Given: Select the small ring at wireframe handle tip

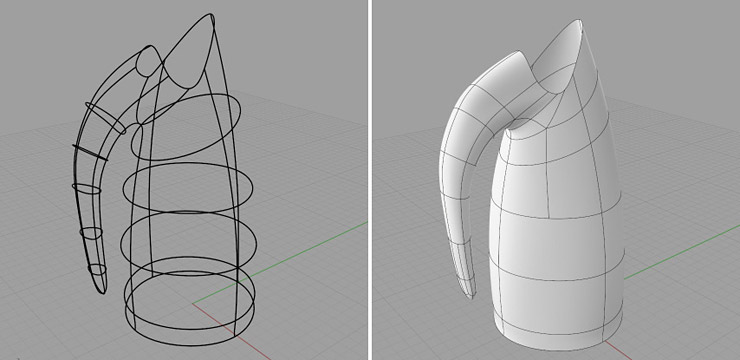Looking at the screenshot, I should tap(97, 269).
